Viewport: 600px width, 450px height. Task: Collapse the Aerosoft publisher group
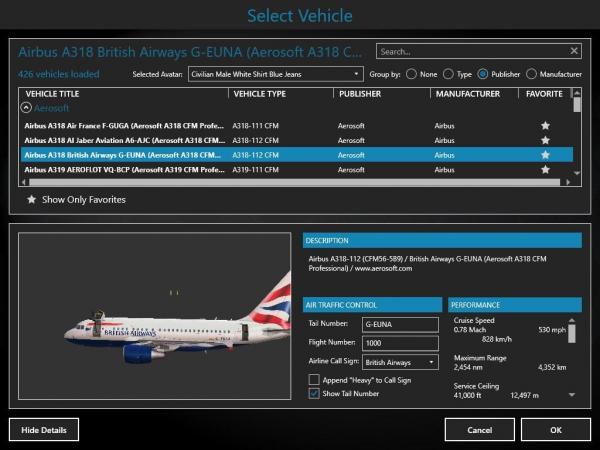[26, 108]
